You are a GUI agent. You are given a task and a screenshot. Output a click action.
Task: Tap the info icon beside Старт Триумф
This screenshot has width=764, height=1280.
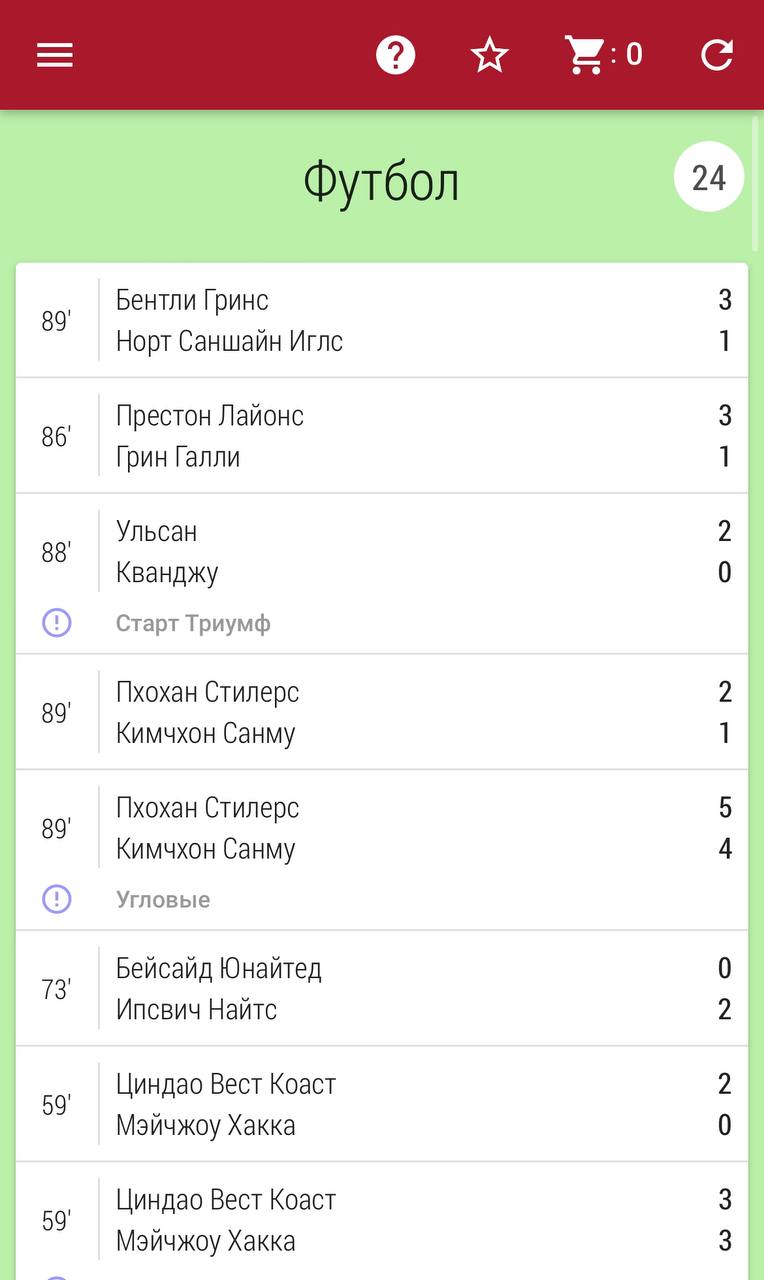point(57,623)
